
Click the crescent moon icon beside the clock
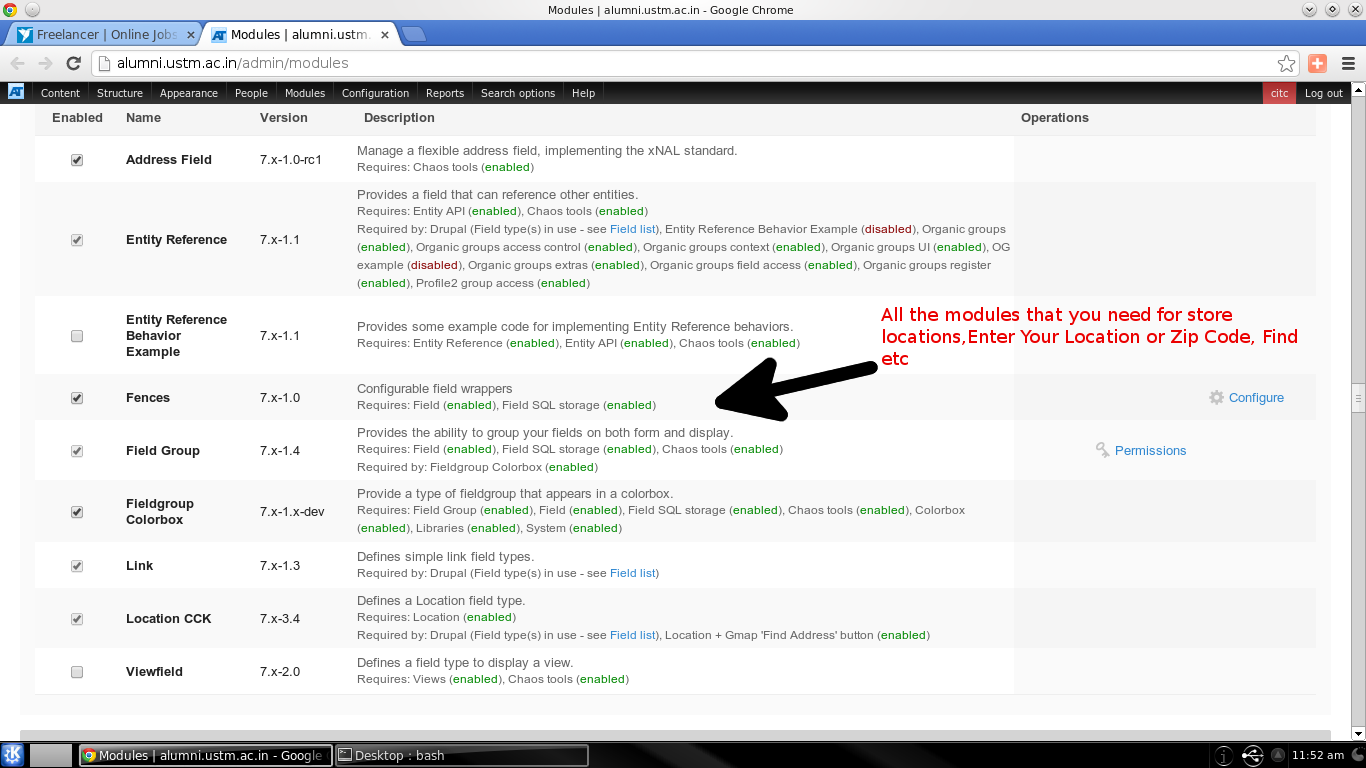pos(1355,756)
